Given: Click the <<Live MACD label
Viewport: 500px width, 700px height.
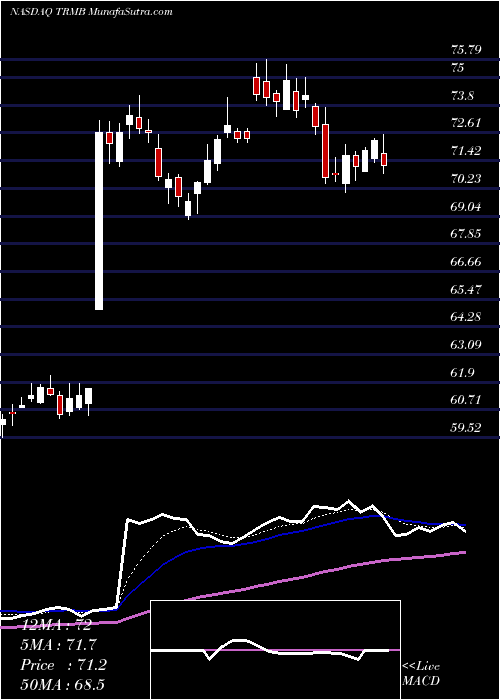Looking at the screenshot, I should [421, 674].
